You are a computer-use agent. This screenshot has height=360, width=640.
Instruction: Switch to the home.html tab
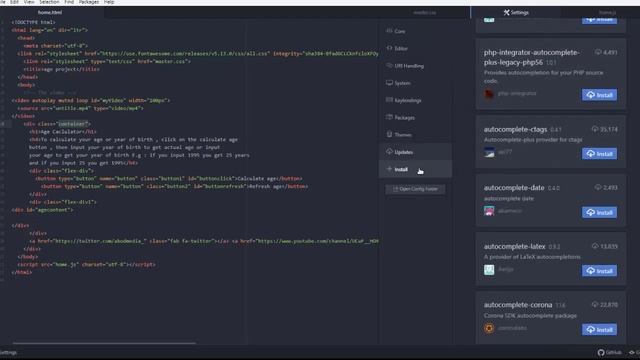[x=50, y=12]
